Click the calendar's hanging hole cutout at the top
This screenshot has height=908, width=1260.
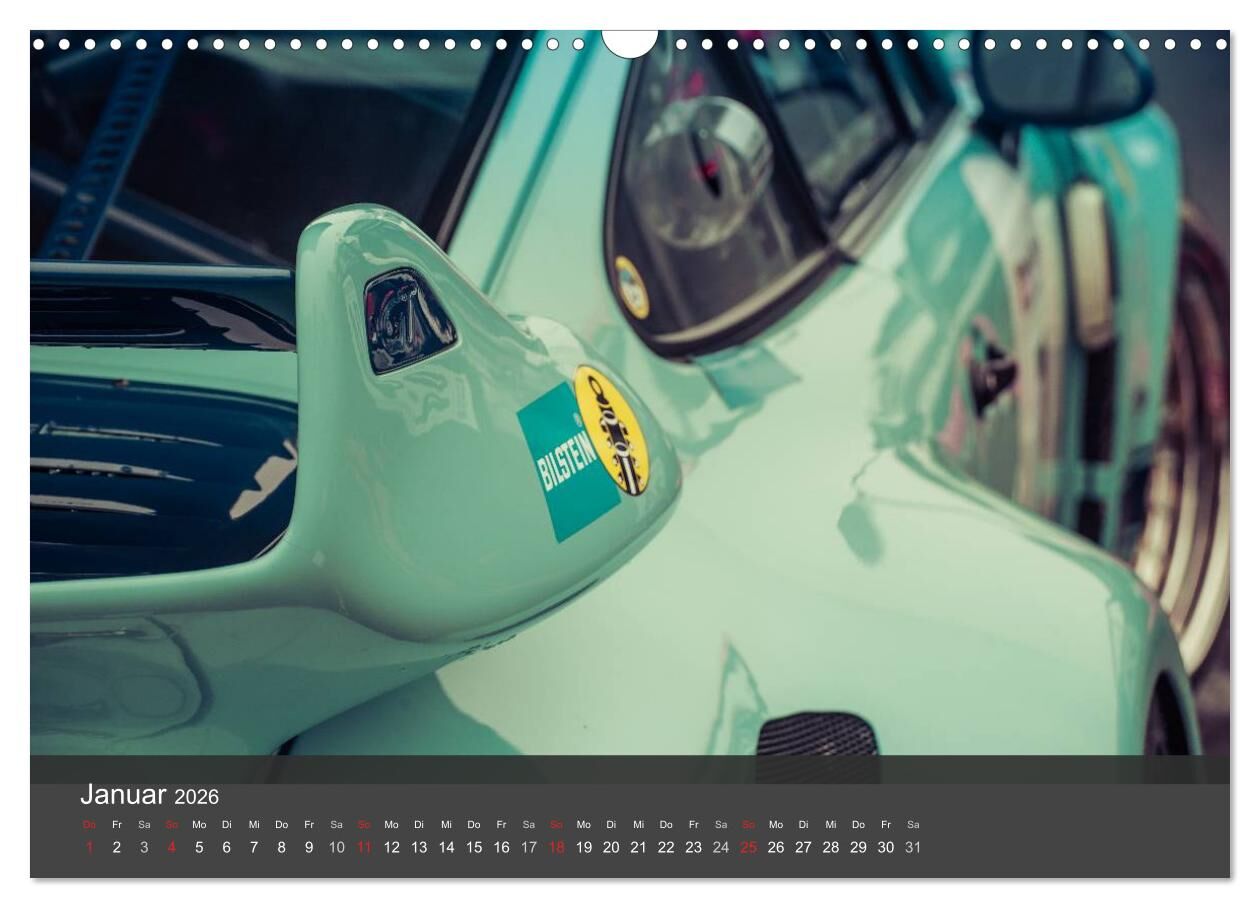629,41
